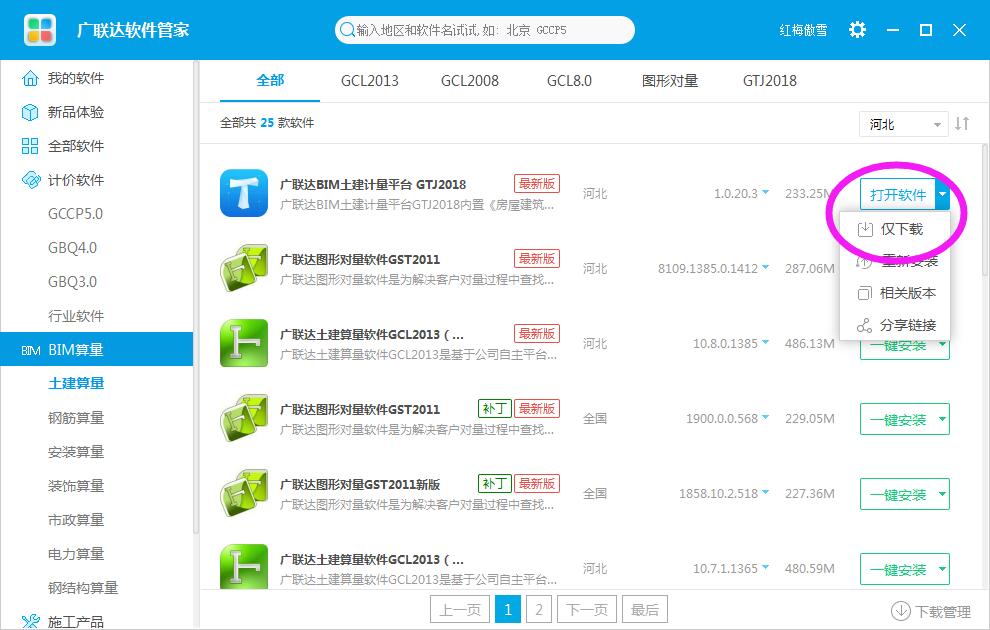This screenshot has width=990, height=630.
Task: Expand version dropdown for 1900.0.0.568
Action: pyautogui.click(x=765, y=417)
